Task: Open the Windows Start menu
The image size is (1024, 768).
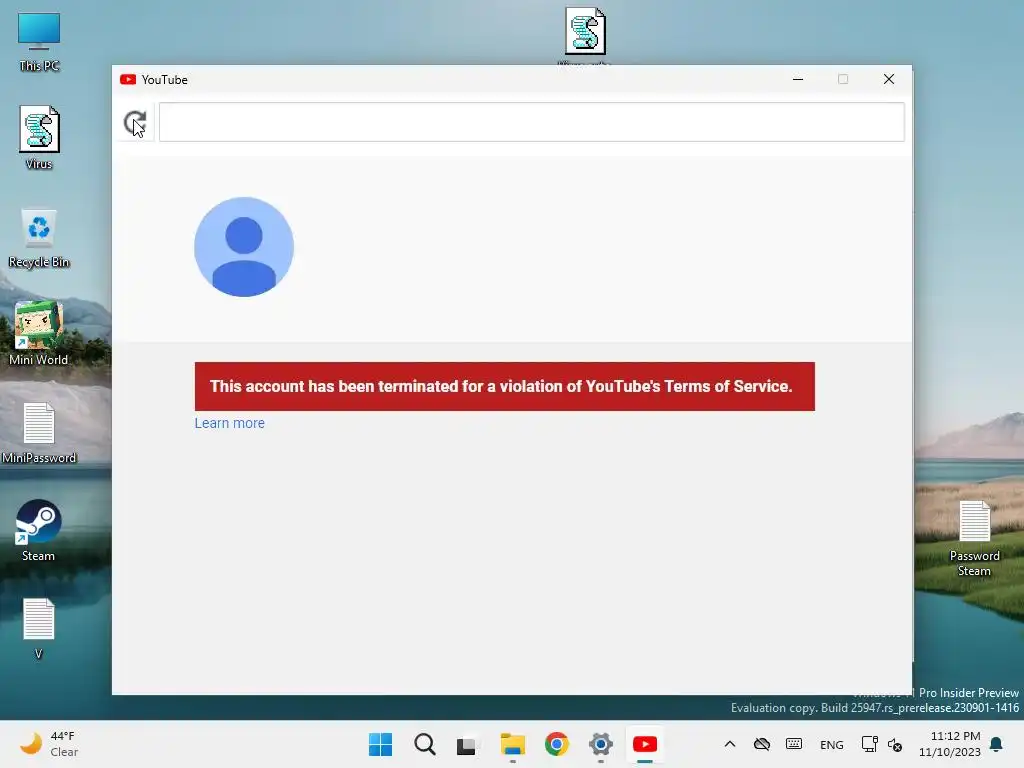Action: 381,744
